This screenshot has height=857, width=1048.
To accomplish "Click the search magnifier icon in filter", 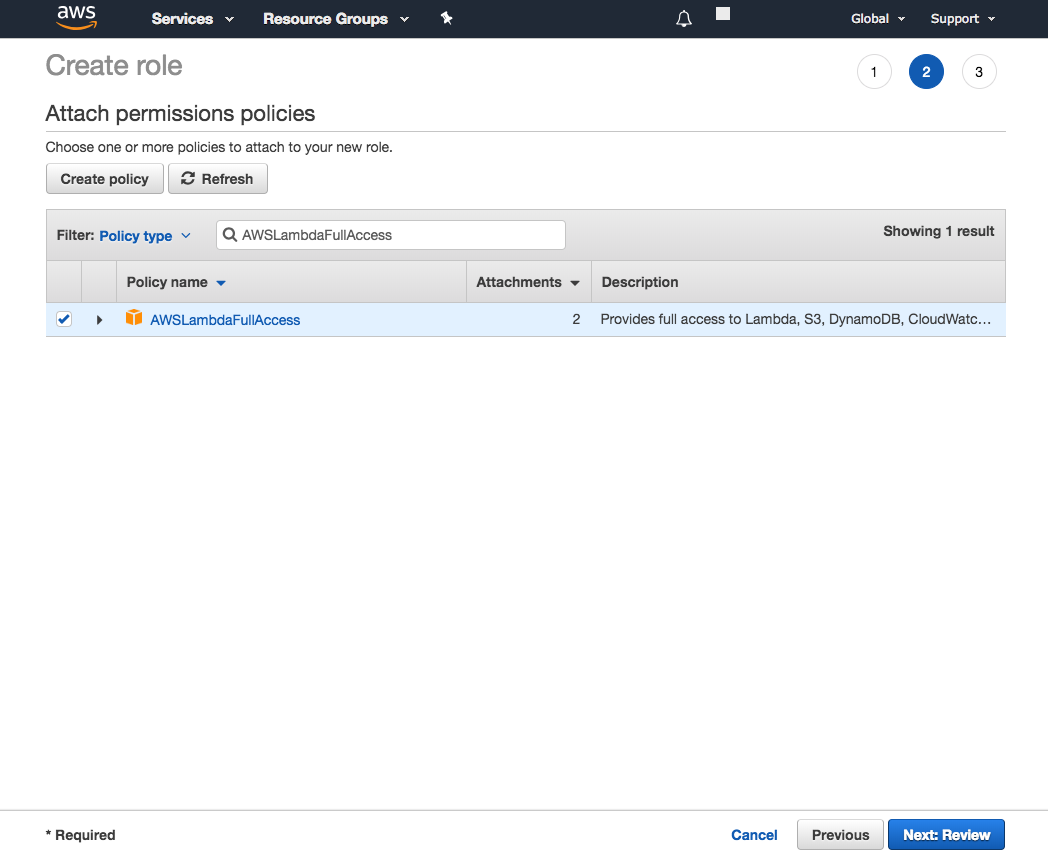I will (230, 235).
